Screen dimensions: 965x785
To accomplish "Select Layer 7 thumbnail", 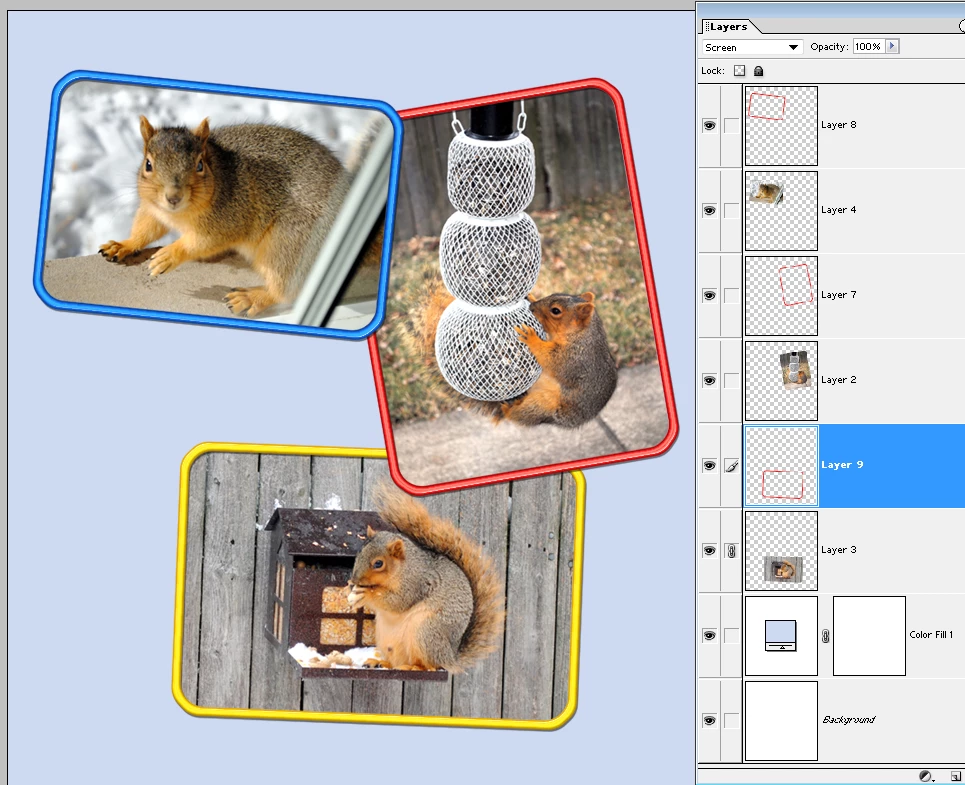I will point(782,296).
